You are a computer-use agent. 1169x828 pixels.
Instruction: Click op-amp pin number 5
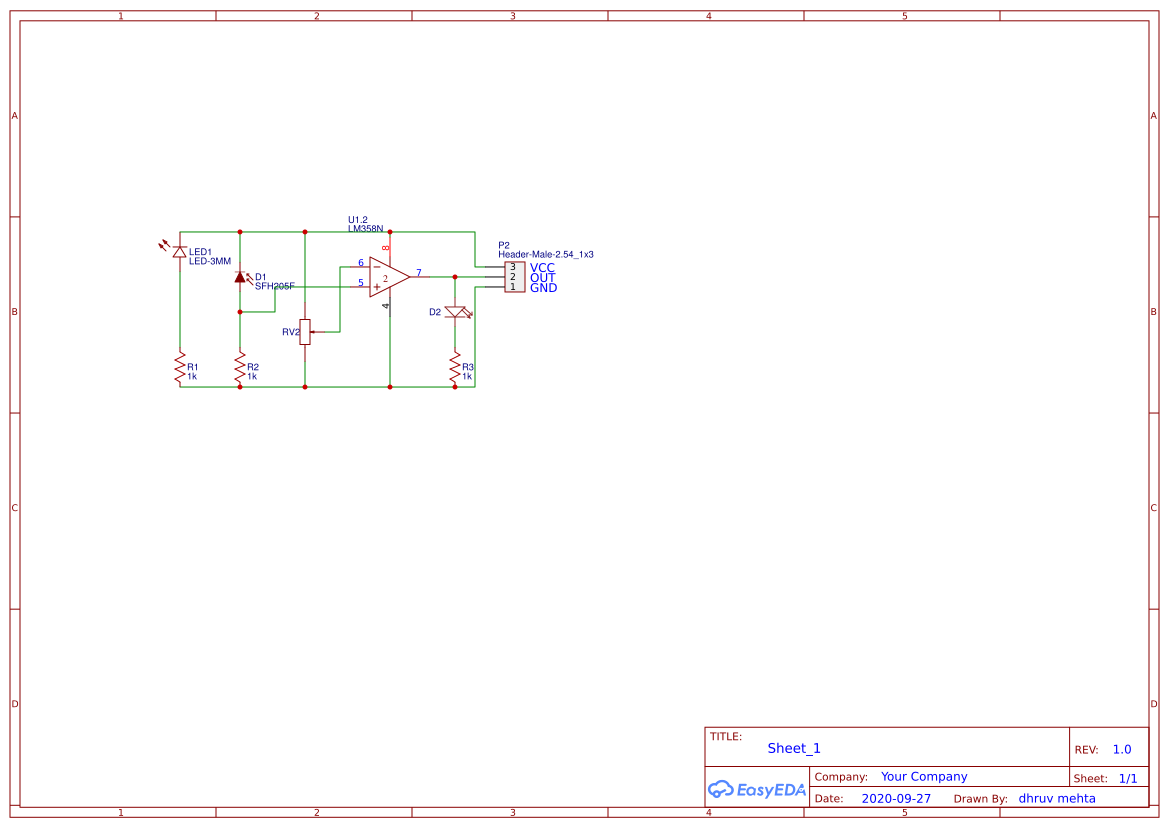[x=361, y=282]
